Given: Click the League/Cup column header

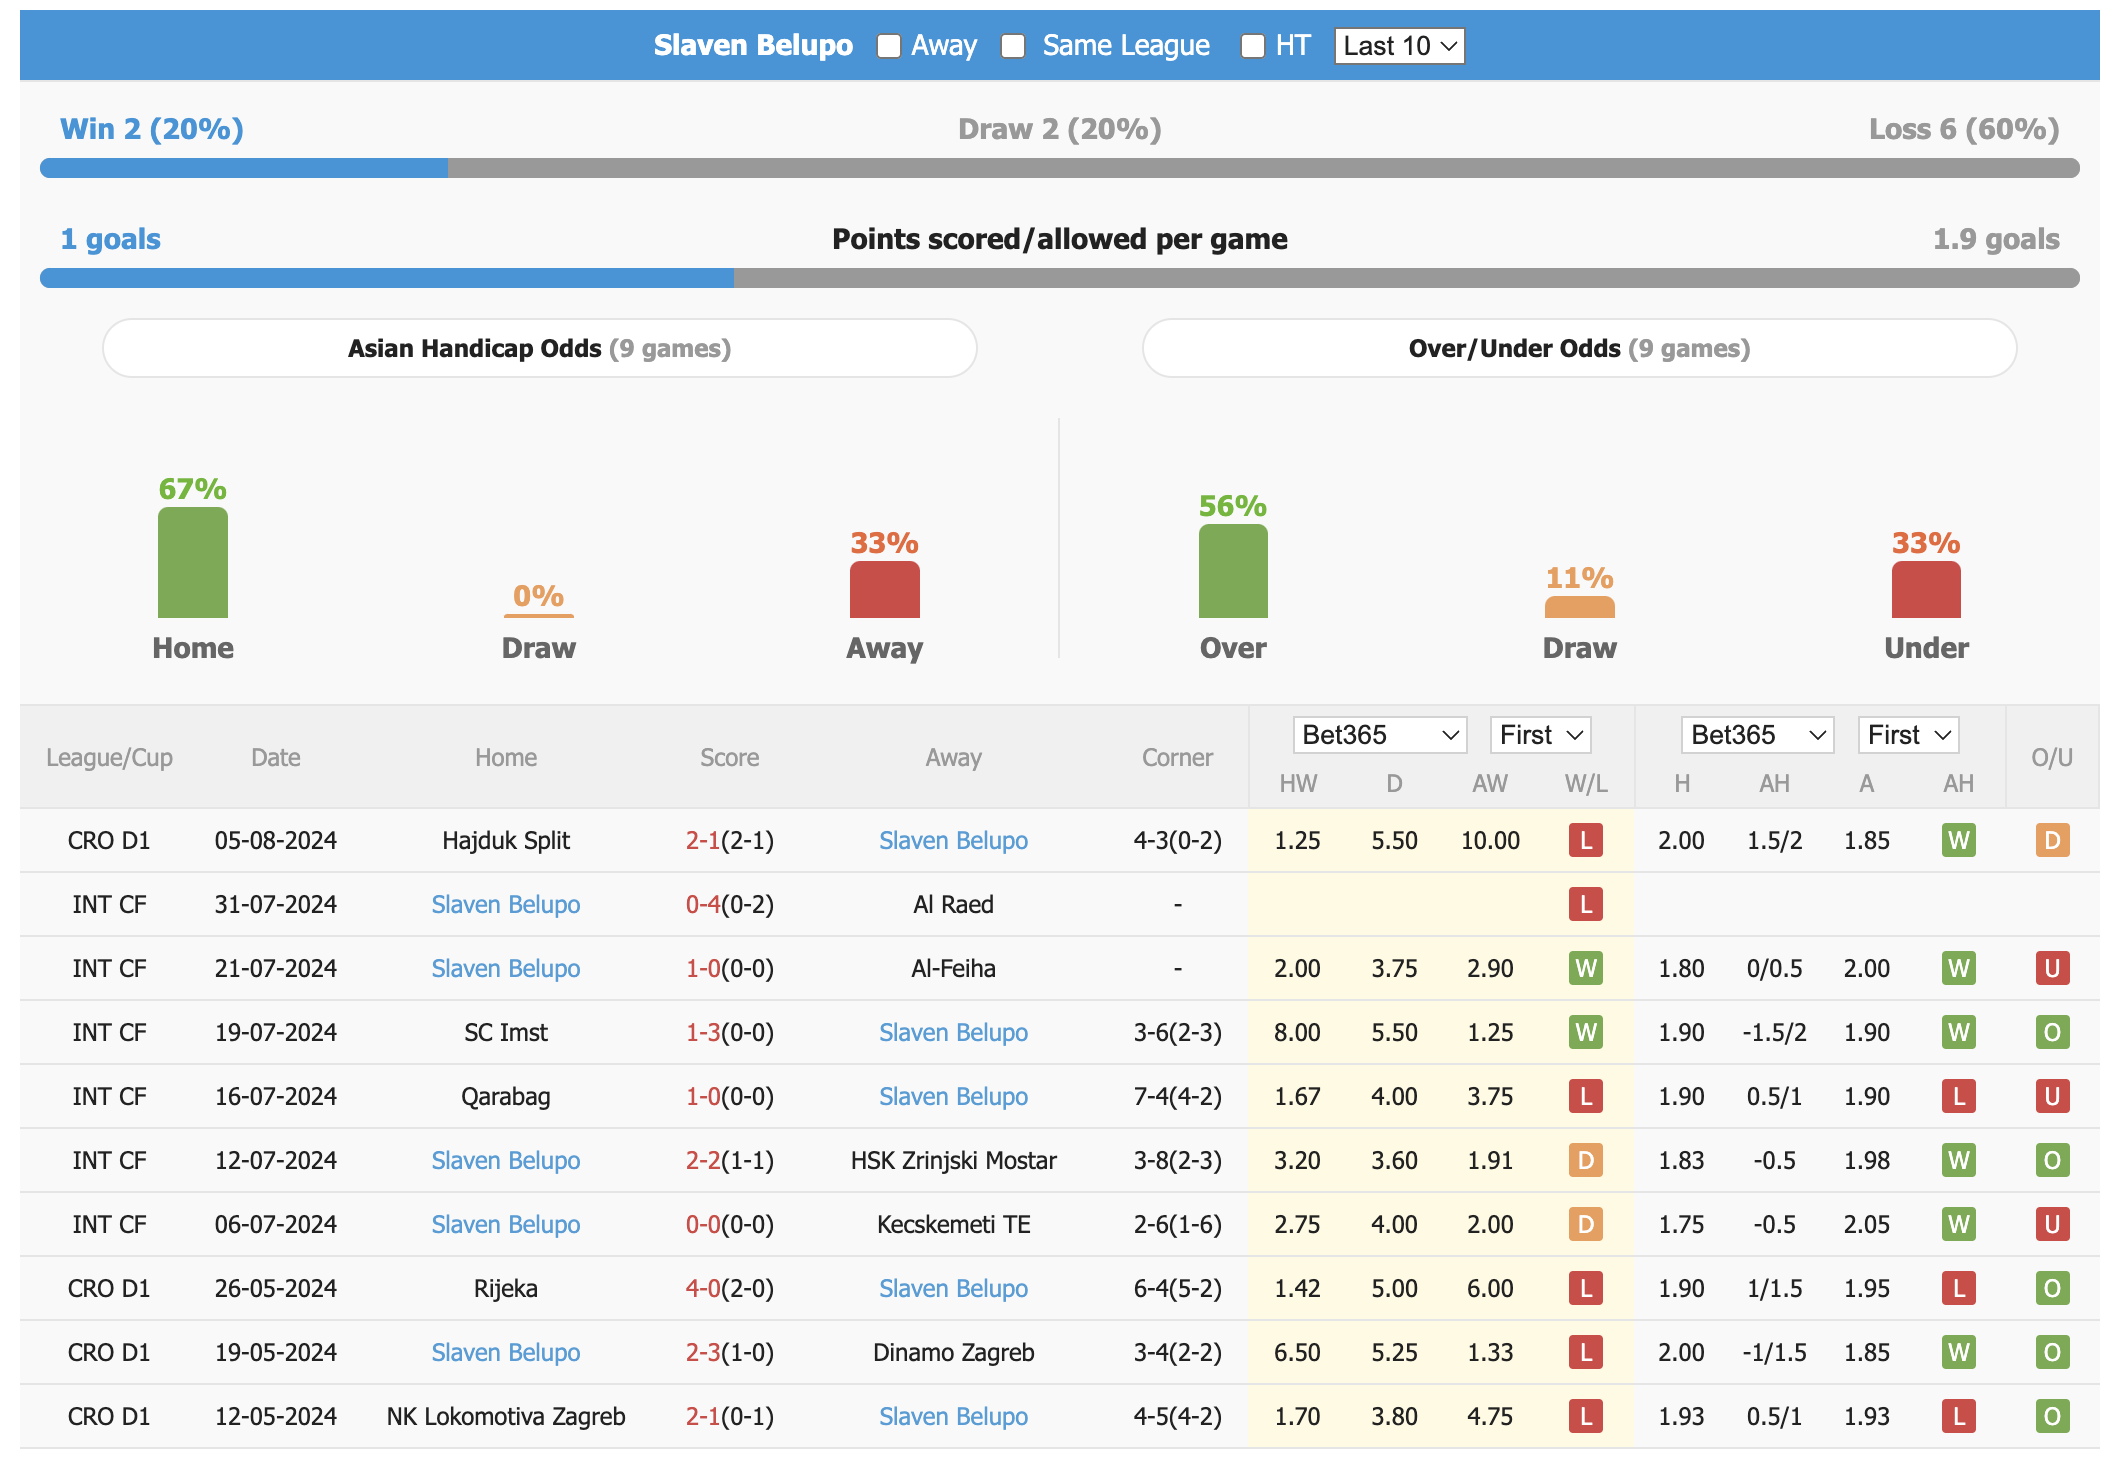Looking at the screenshot, I should pyautogui.click(x=109, y=757).
